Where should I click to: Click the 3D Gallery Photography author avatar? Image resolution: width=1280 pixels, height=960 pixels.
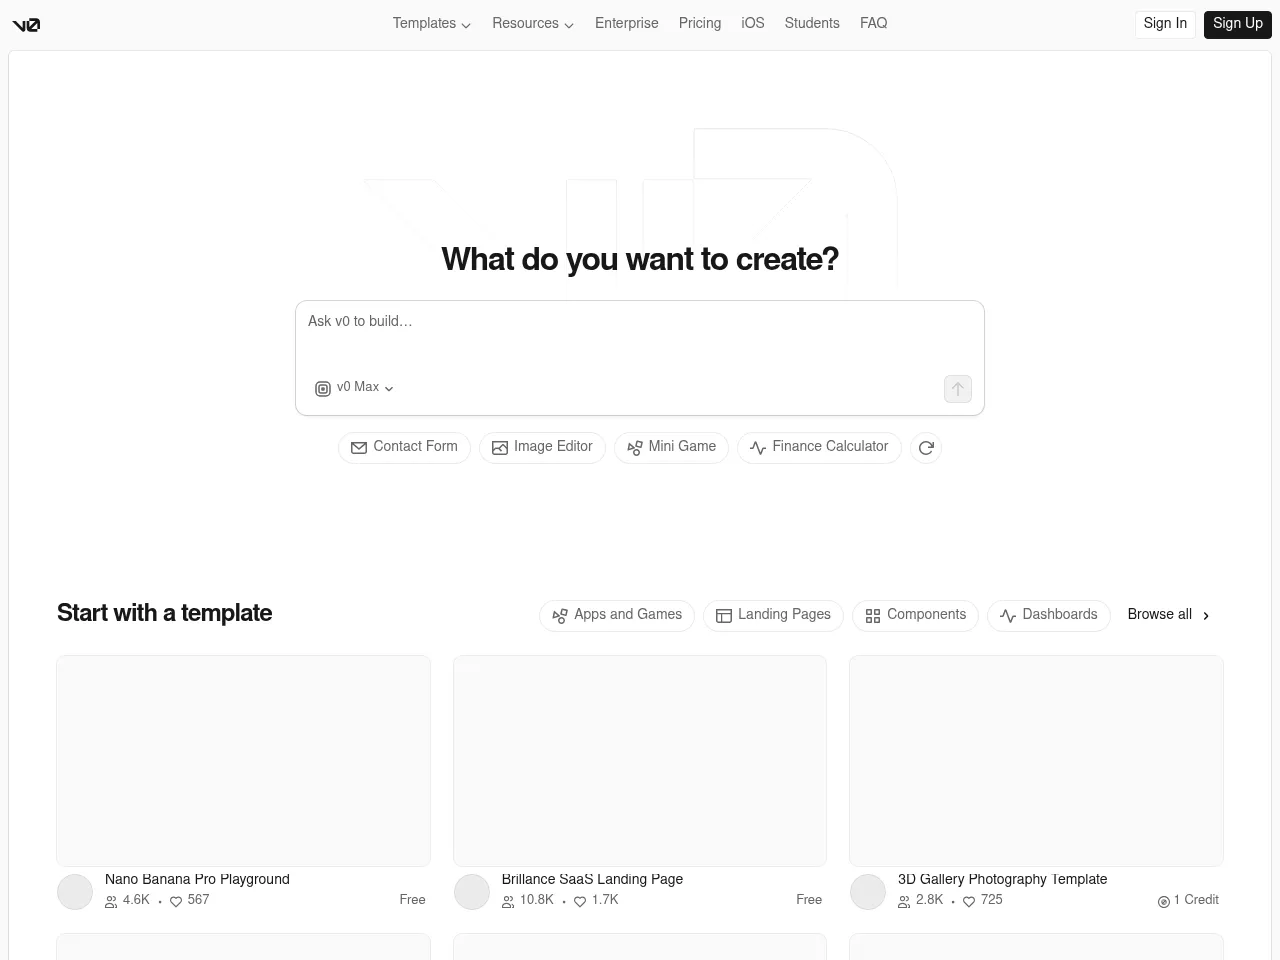(x=868, y=892)
